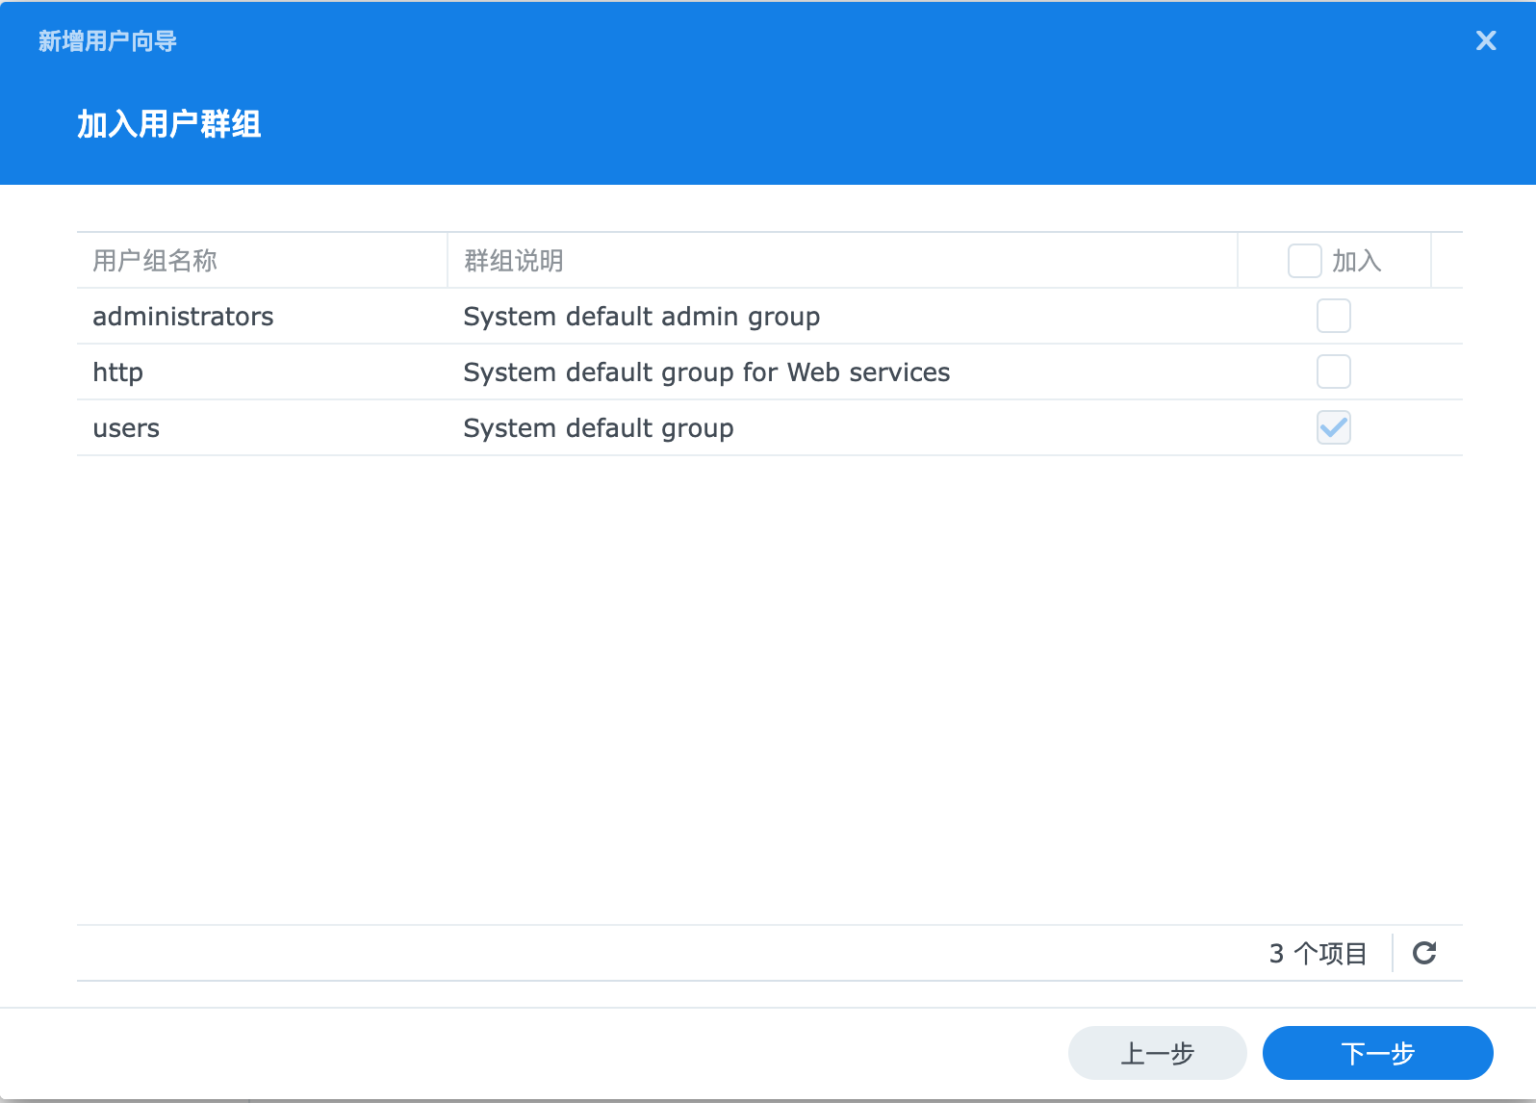Click the 群组说明 column header

coord(513,260)
